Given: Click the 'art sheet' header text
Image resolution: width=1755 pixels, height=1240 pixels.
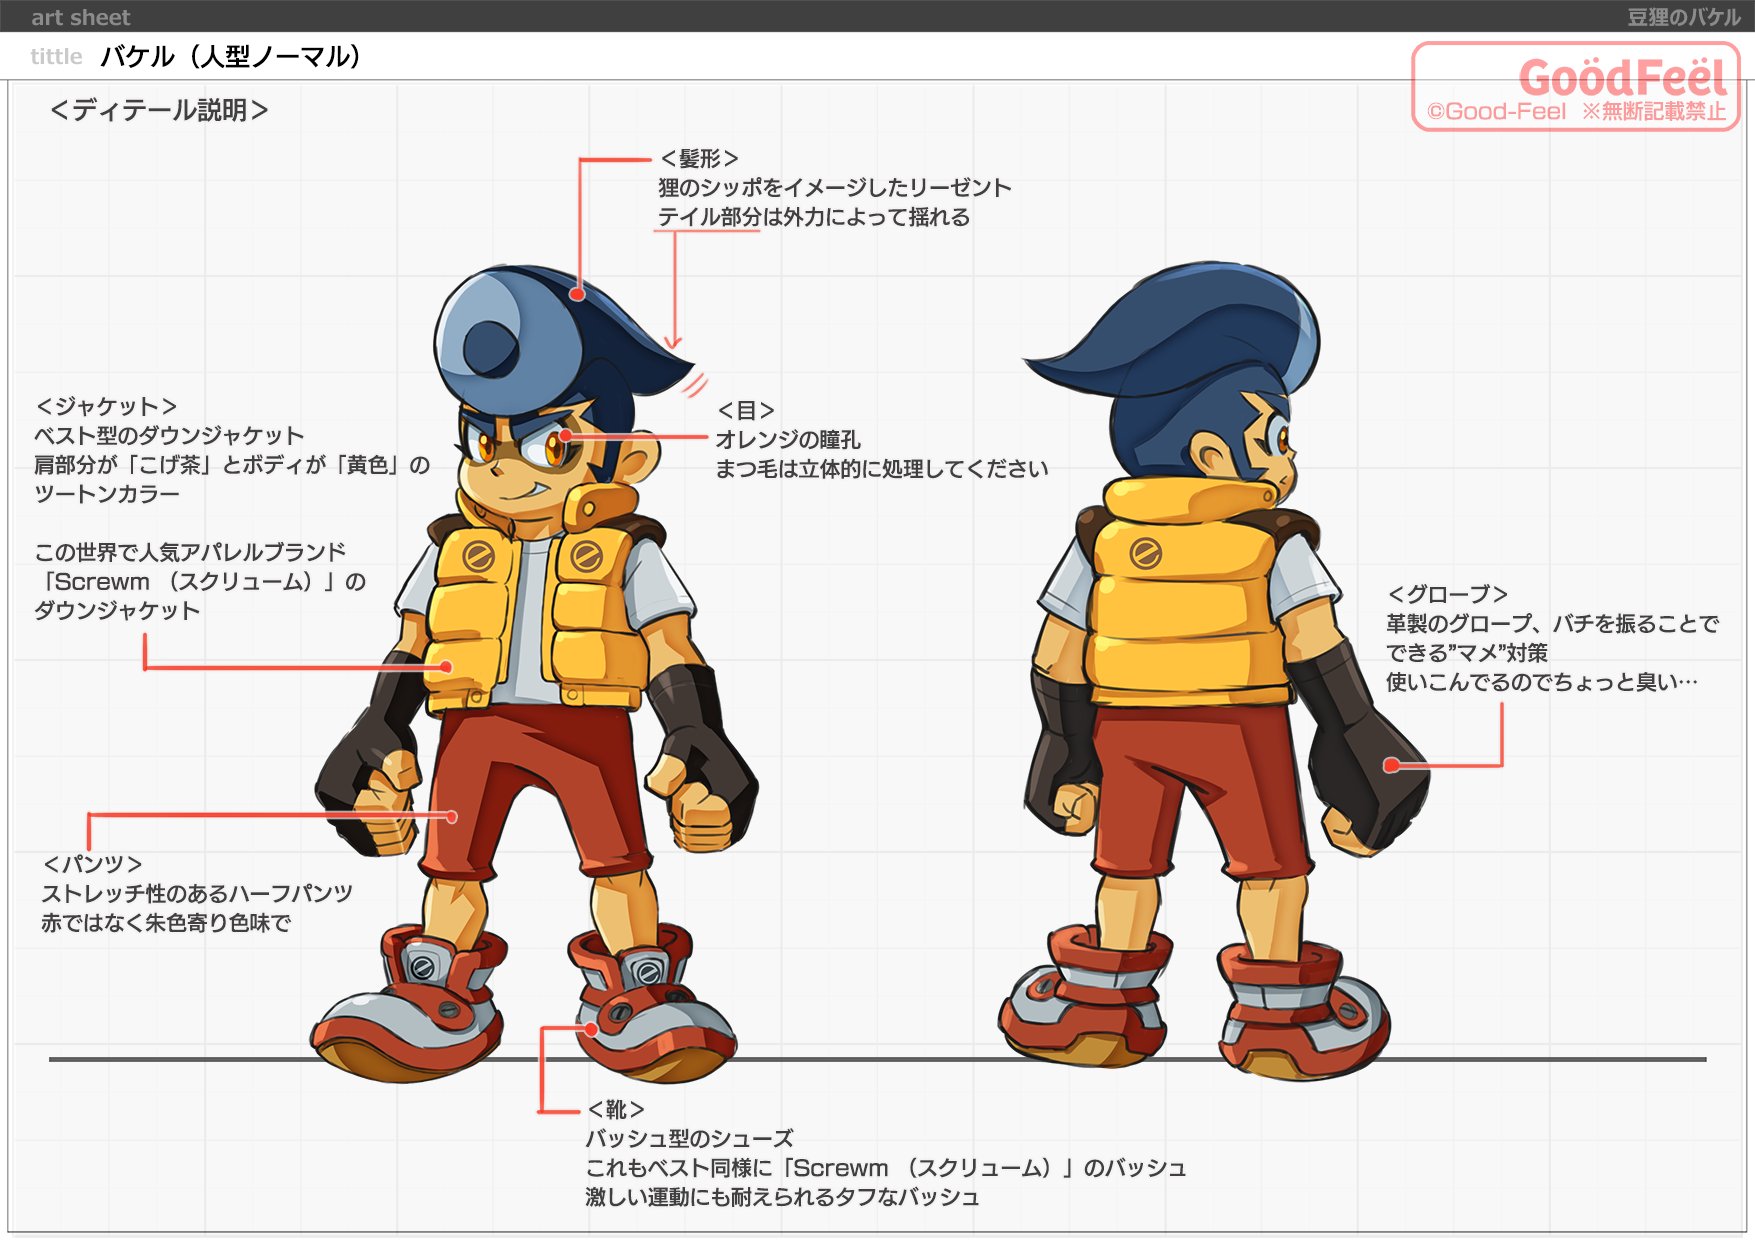Looking at the screenshot, I should [80, 17].
